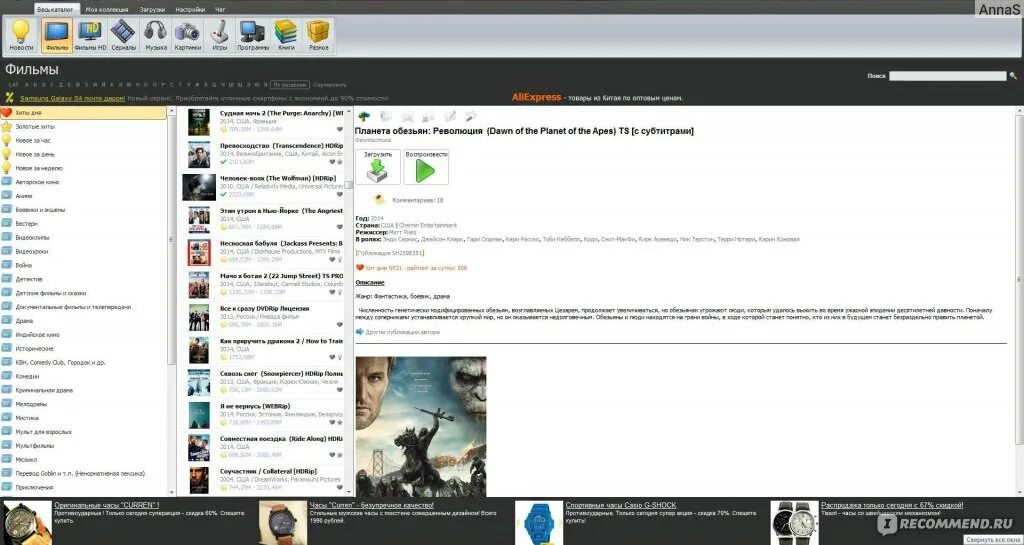
Task: Click the По разделам button
Action: [290, 85]
